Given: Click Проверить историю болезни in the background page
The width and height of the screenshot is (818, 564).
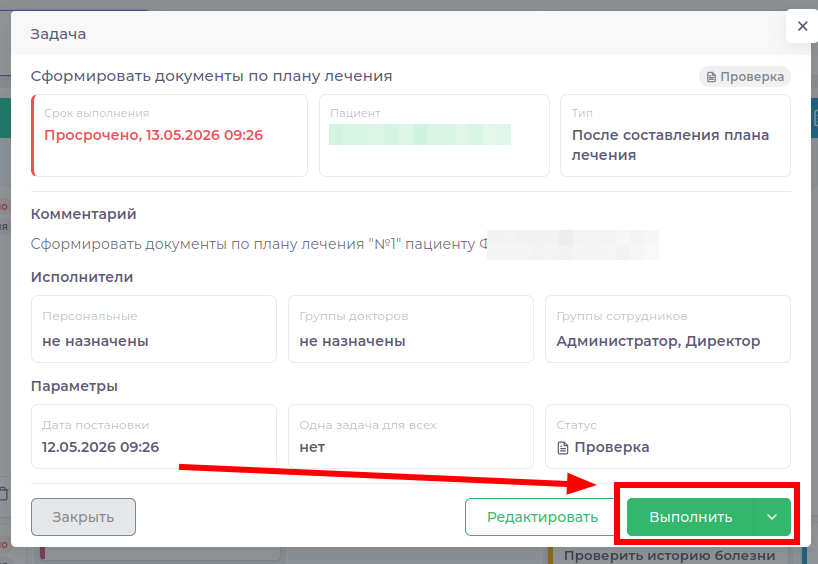Looking at the screenshot, I should point(669,556).
